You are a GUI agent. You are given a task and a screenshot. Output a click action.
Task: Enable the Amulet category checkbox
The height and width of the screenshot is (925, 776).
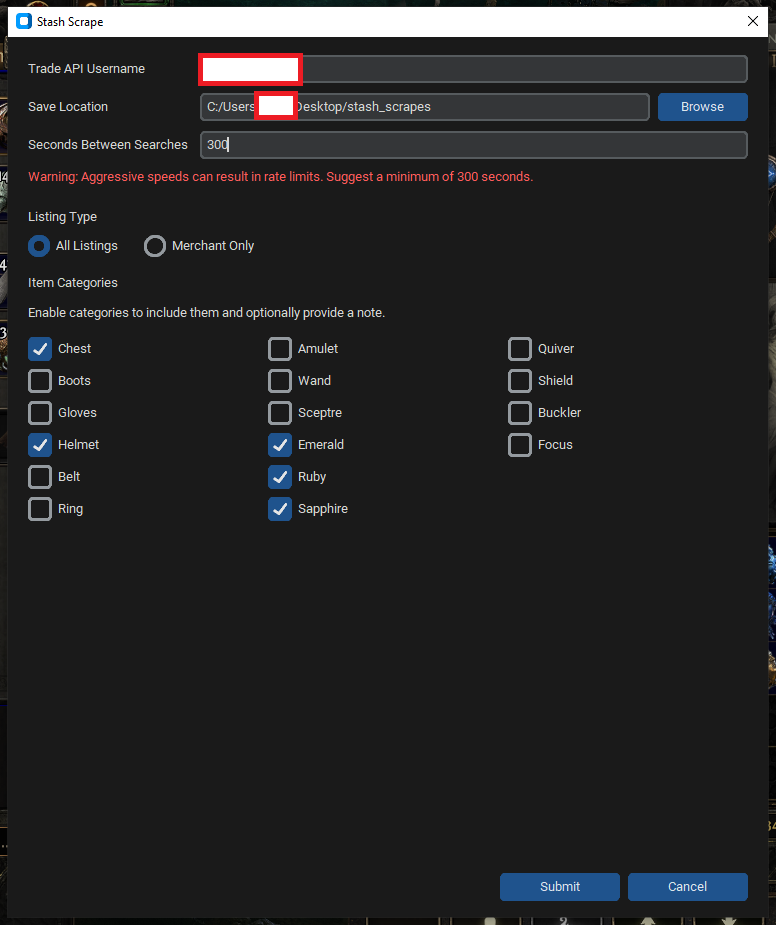[280, 349]
